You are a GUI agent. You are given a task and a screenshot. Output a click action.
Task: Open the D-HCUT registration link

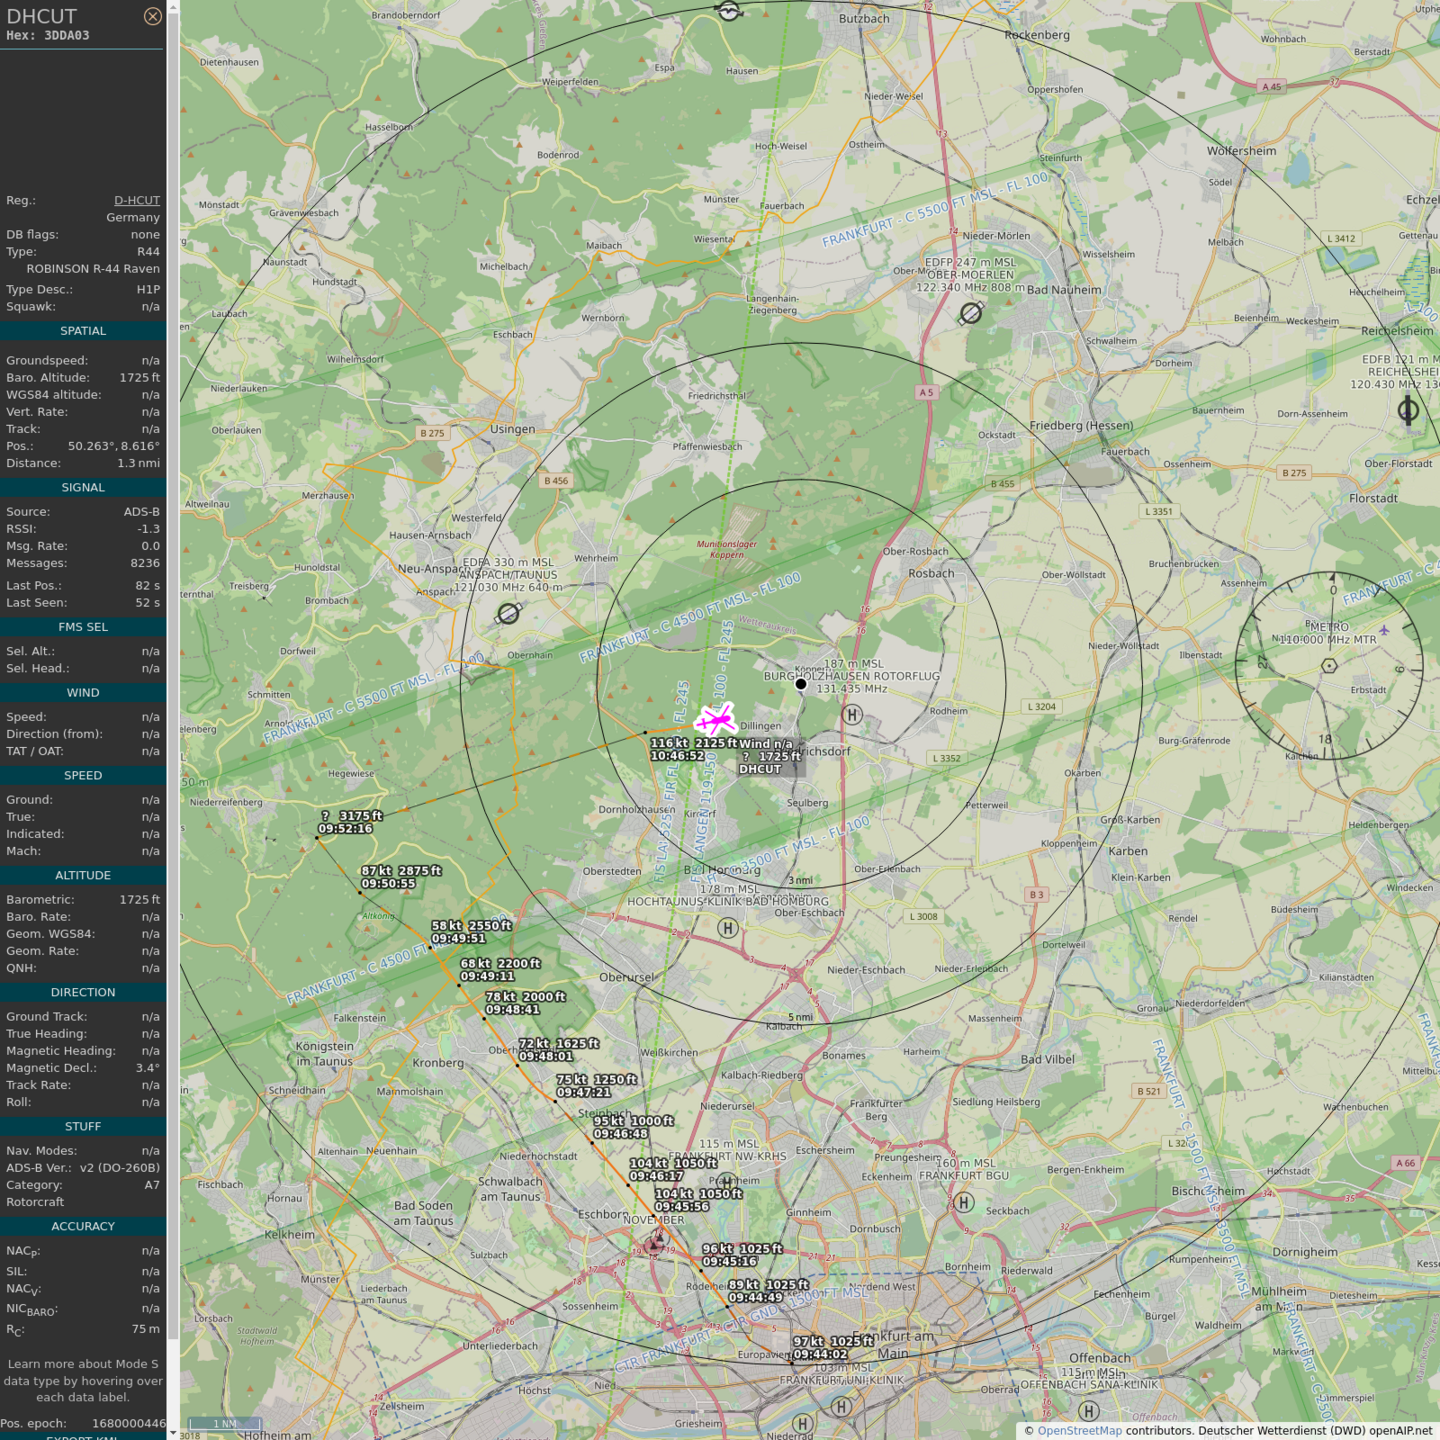pyautogui.click(x=136, y=200)
